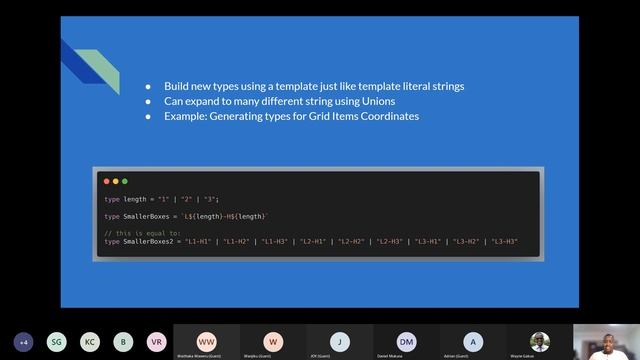
Task: Click code line 'type SmallerBoxes = L${length}'
Action: pyautogui.click(x=186, y=216)
